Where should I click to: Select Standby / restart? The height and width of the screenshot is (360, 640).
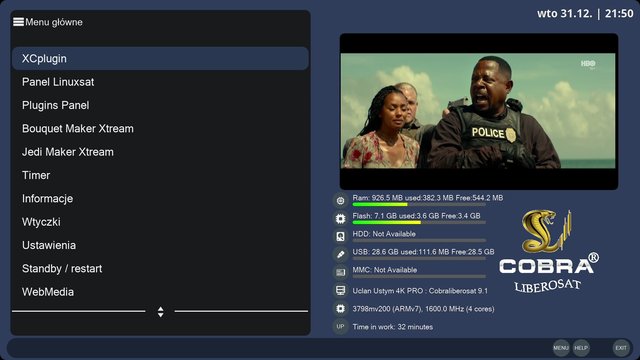[x=160, y=269]
